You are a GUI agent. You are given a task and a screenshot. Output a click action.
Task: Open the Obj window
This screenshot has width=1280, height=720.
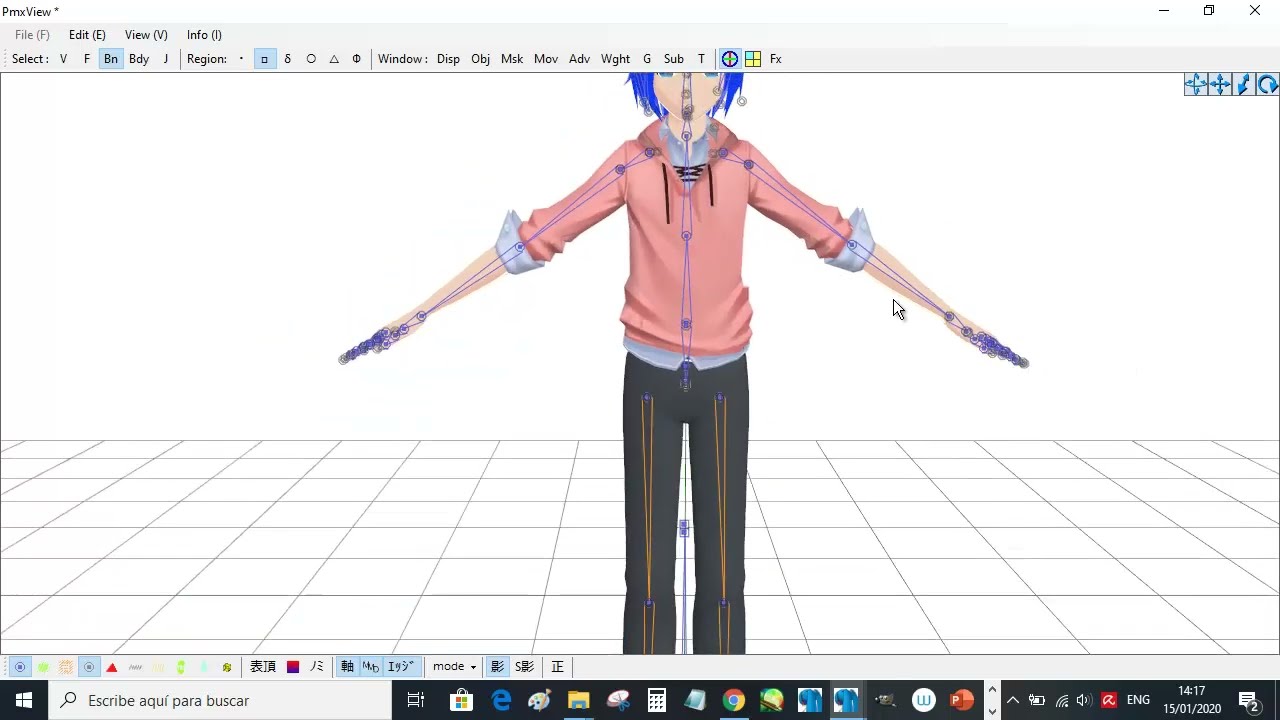pos(481,59)
